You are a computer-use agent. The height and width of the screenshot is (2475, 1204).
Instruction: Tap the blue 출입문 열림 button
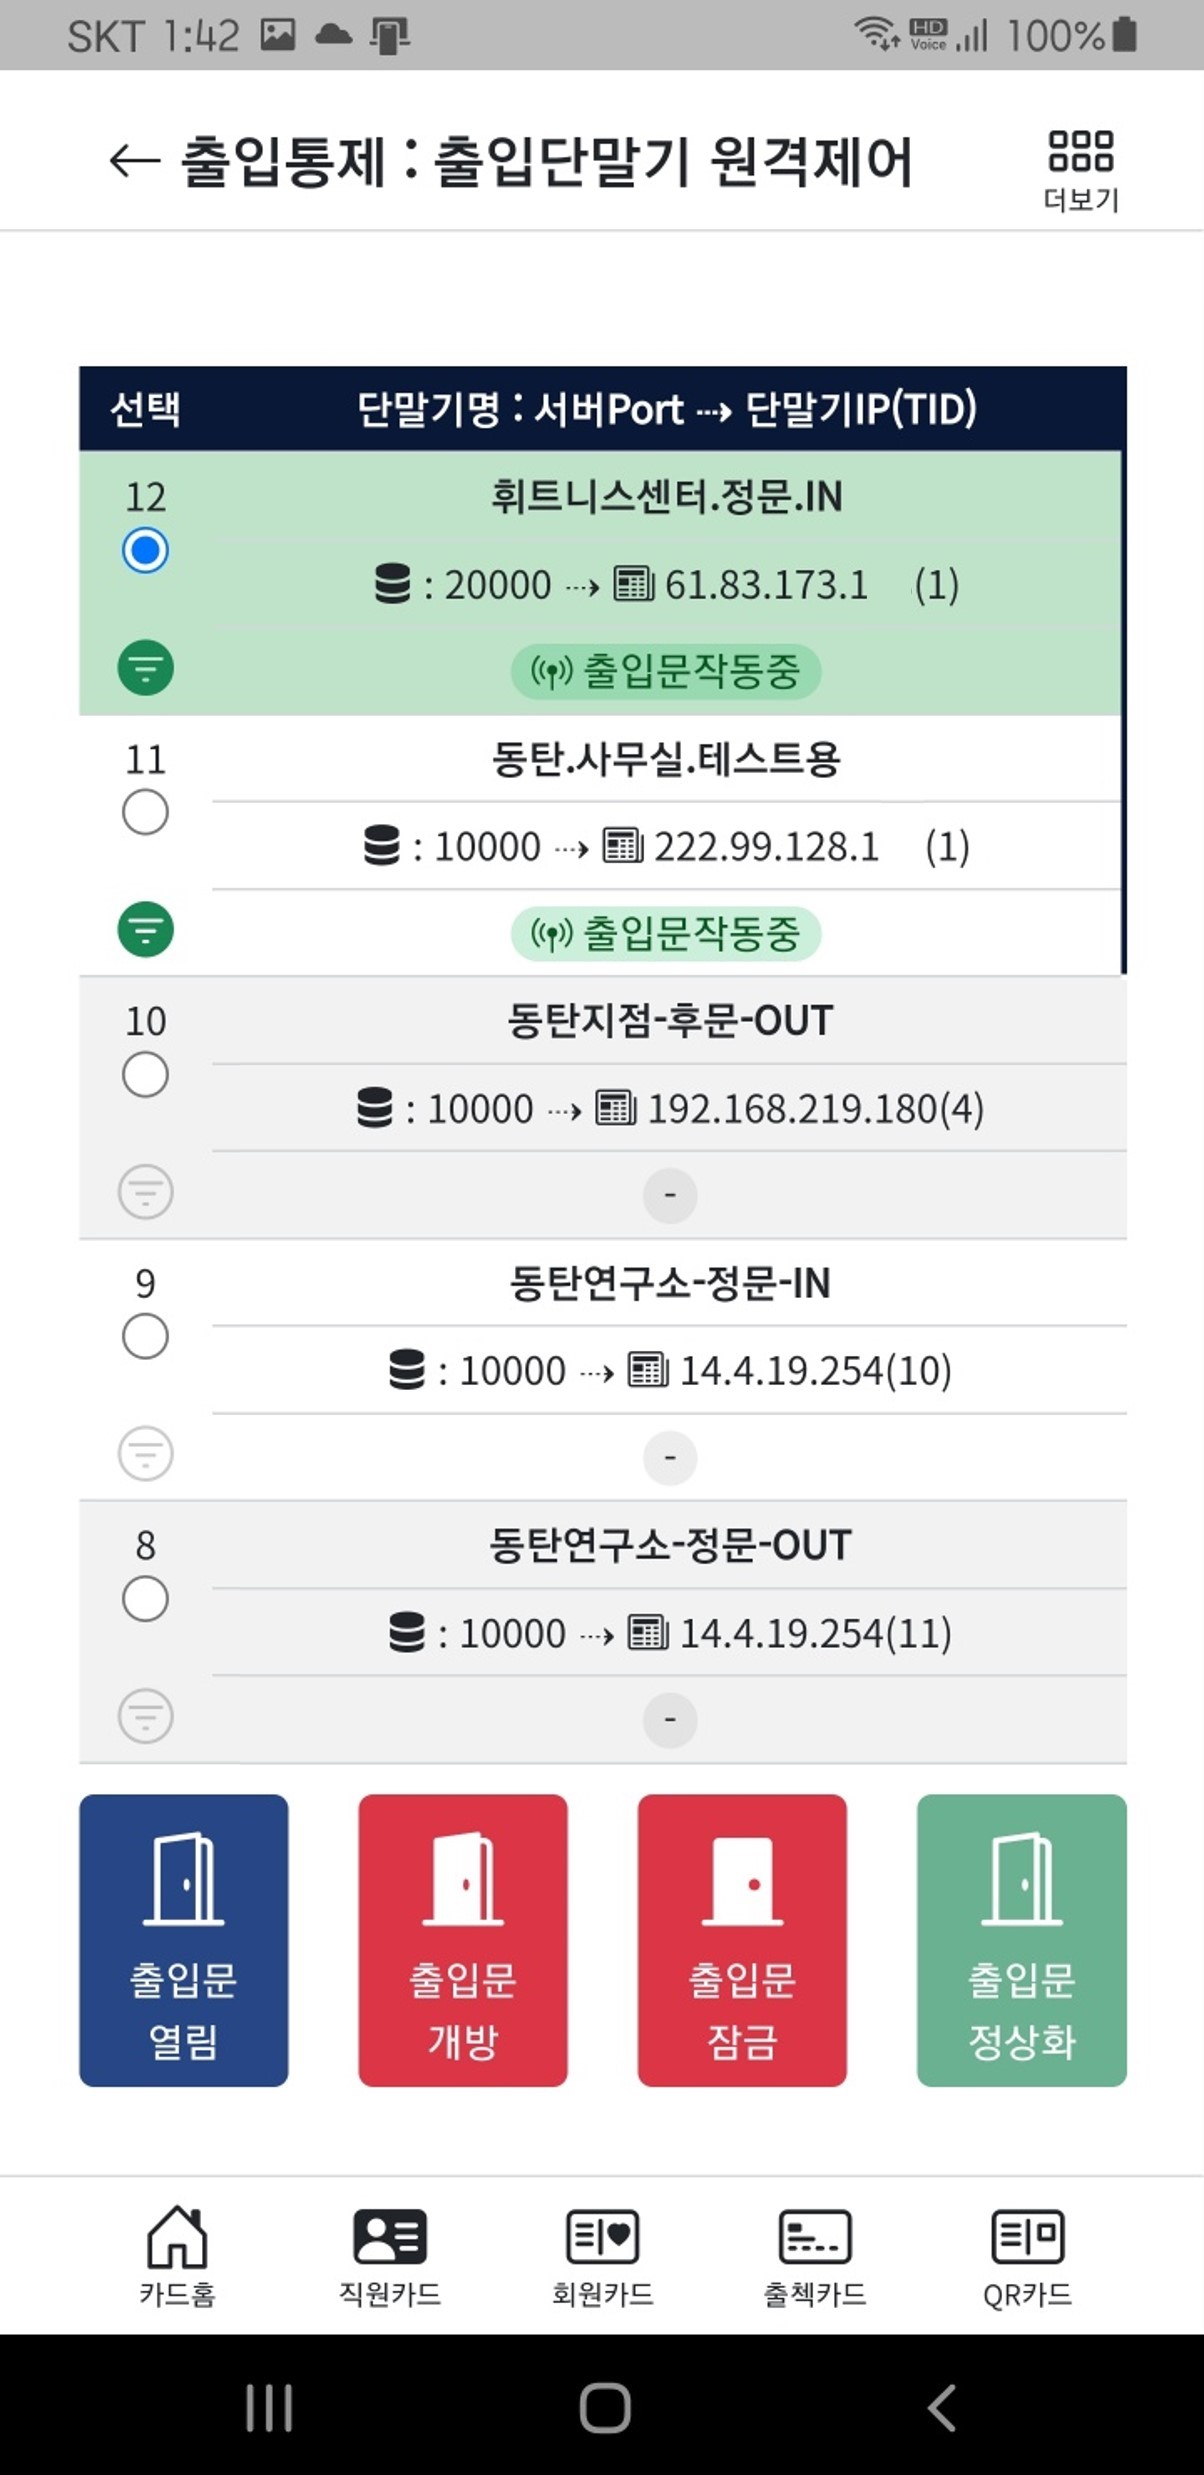184,1940
